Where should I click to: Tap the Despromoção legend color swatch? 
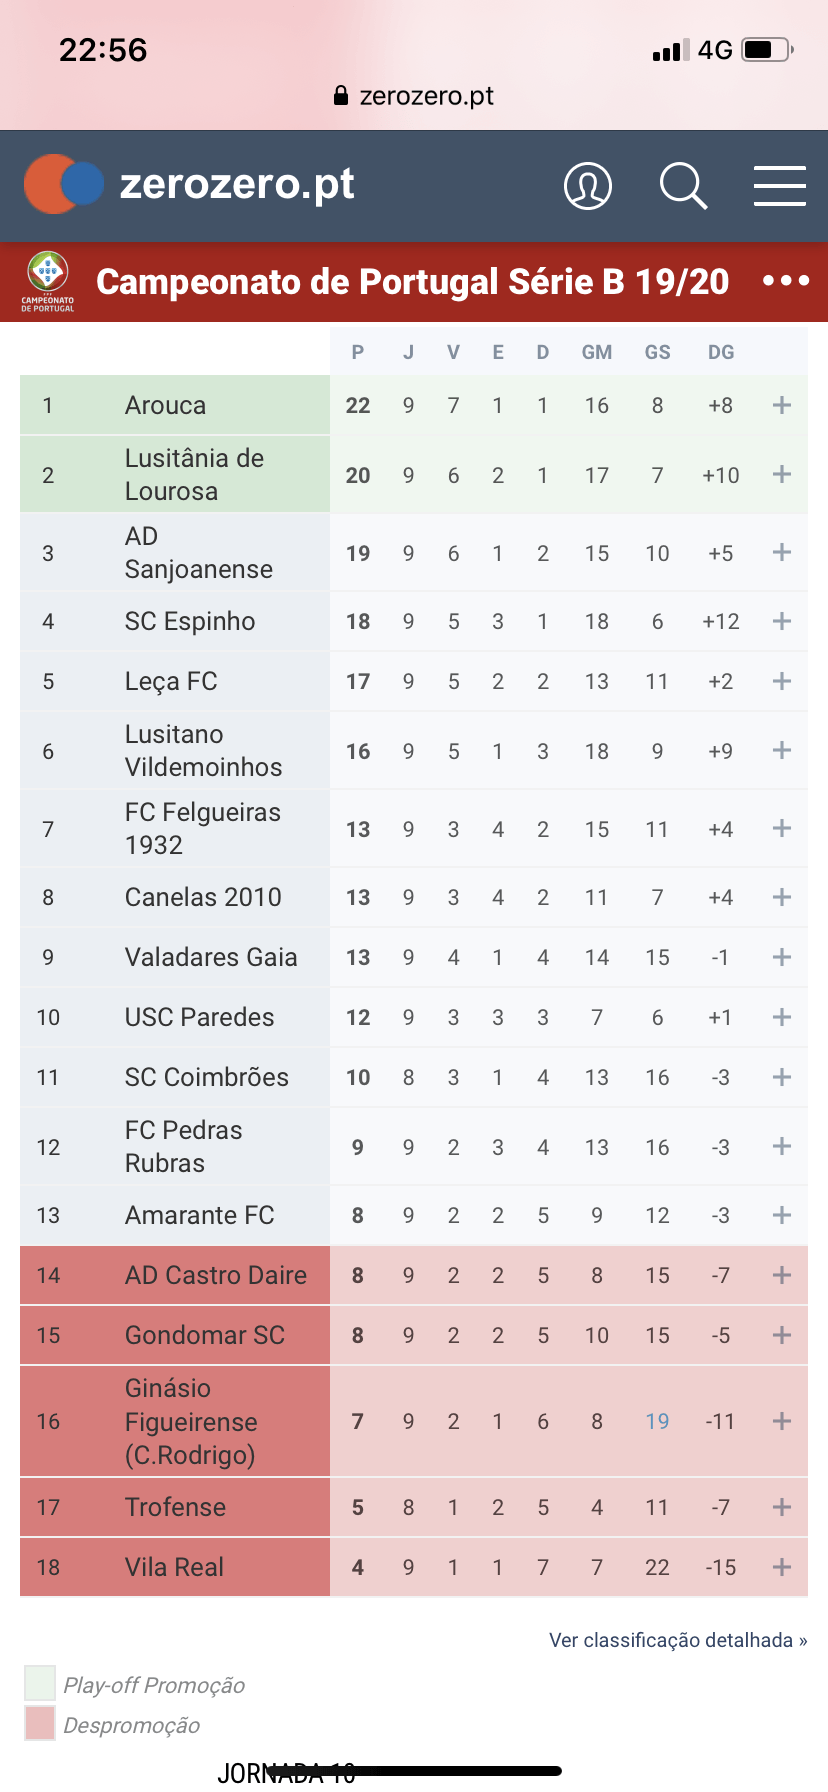[40, 1723]
